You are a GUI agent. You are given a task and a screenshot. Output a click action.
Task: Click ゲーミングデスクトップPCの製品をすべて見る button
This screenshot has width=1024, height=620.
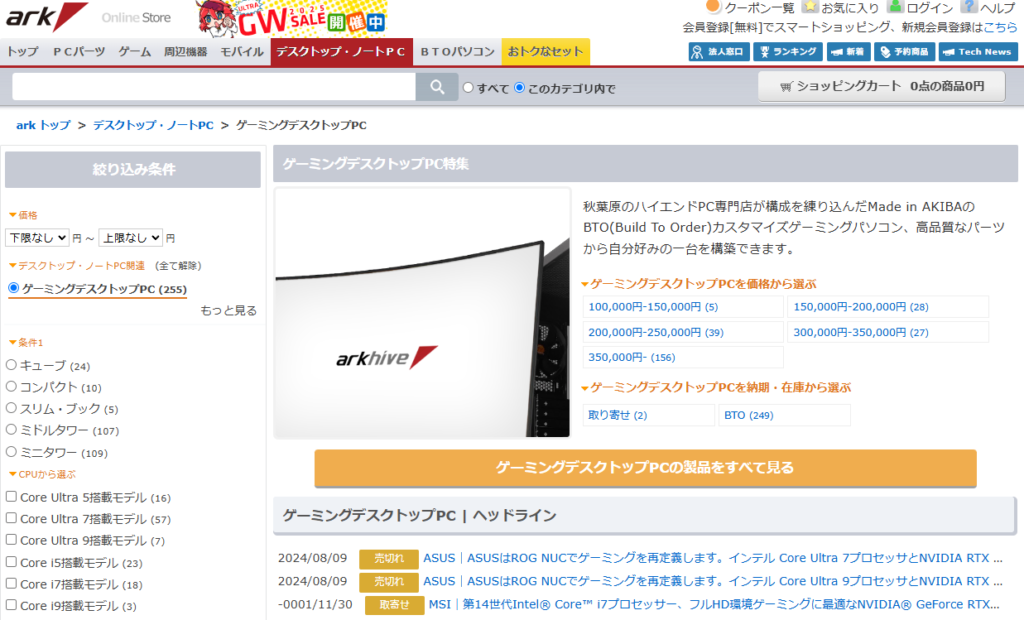(x=645, y=468)
